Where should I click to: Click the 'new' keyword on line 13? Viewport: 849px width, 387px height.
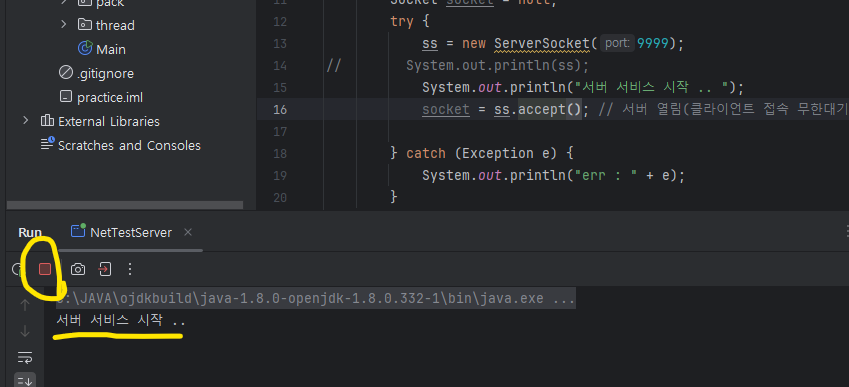(x=474, y=43)
